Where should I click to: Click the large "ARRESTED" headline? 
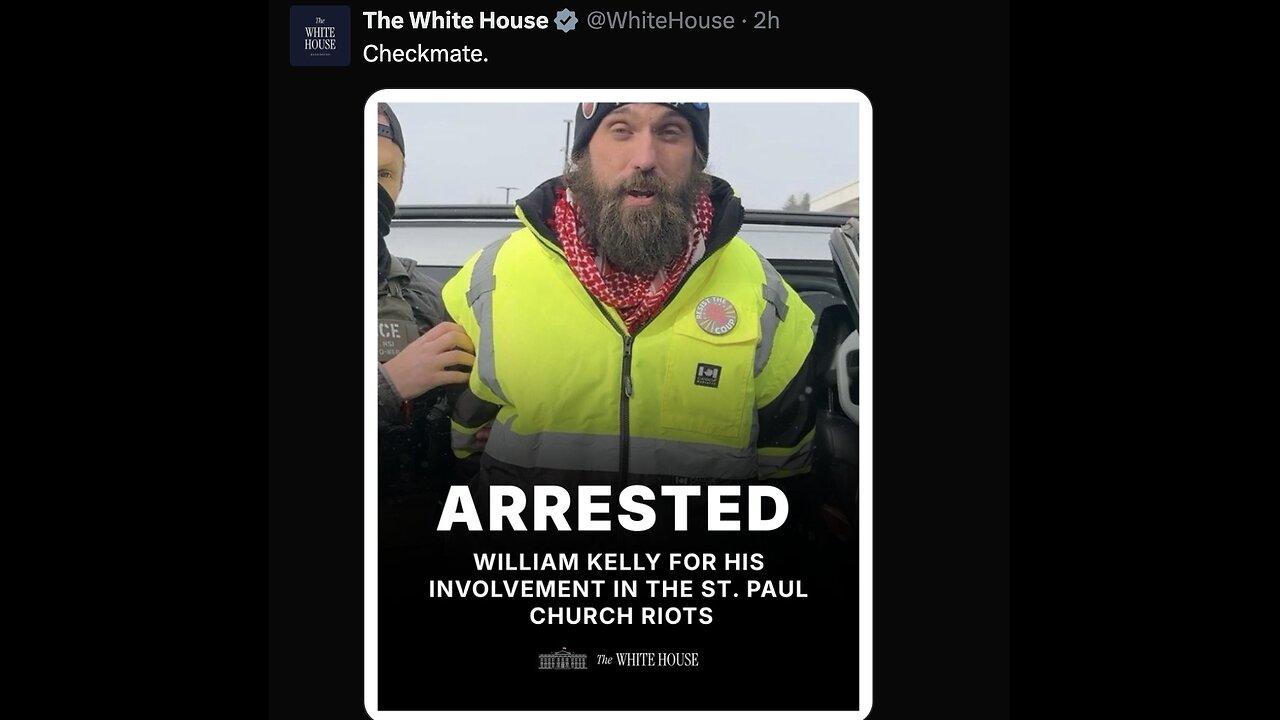click(613, 509)
